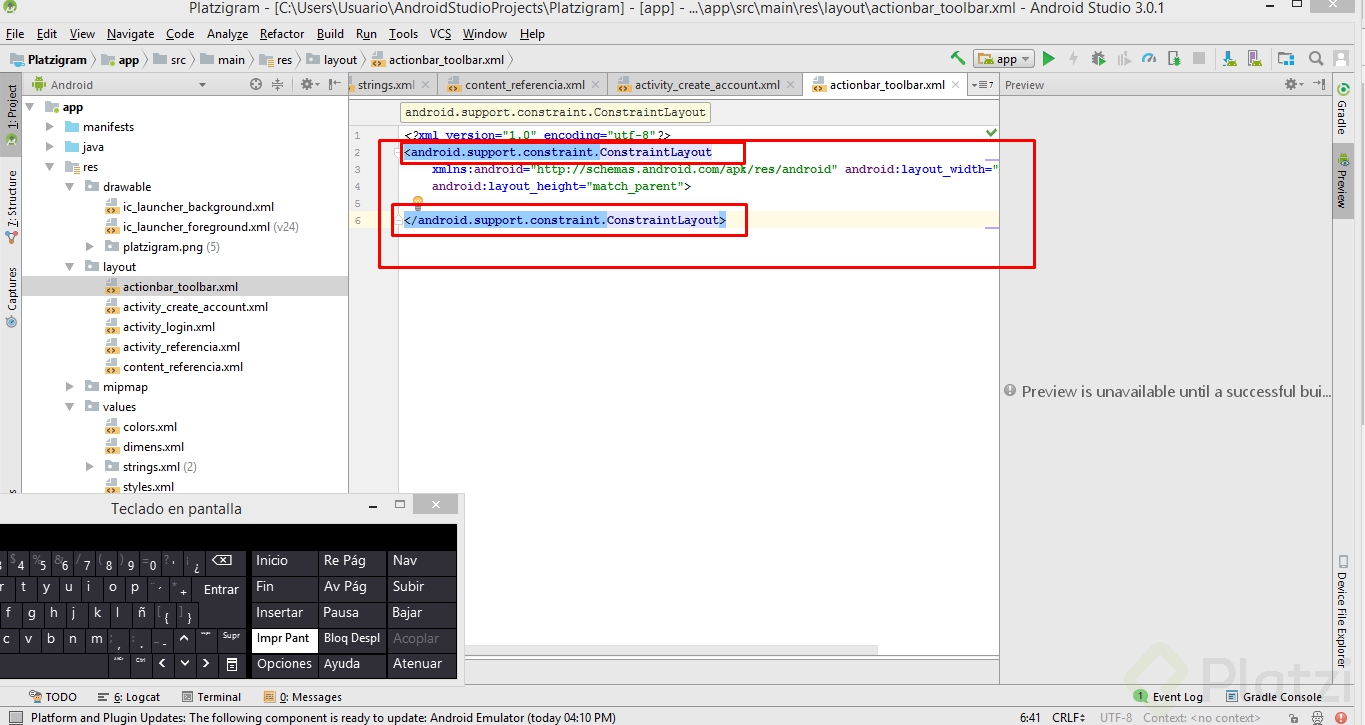Click the Make Project hammer icon

coord(958,59)
